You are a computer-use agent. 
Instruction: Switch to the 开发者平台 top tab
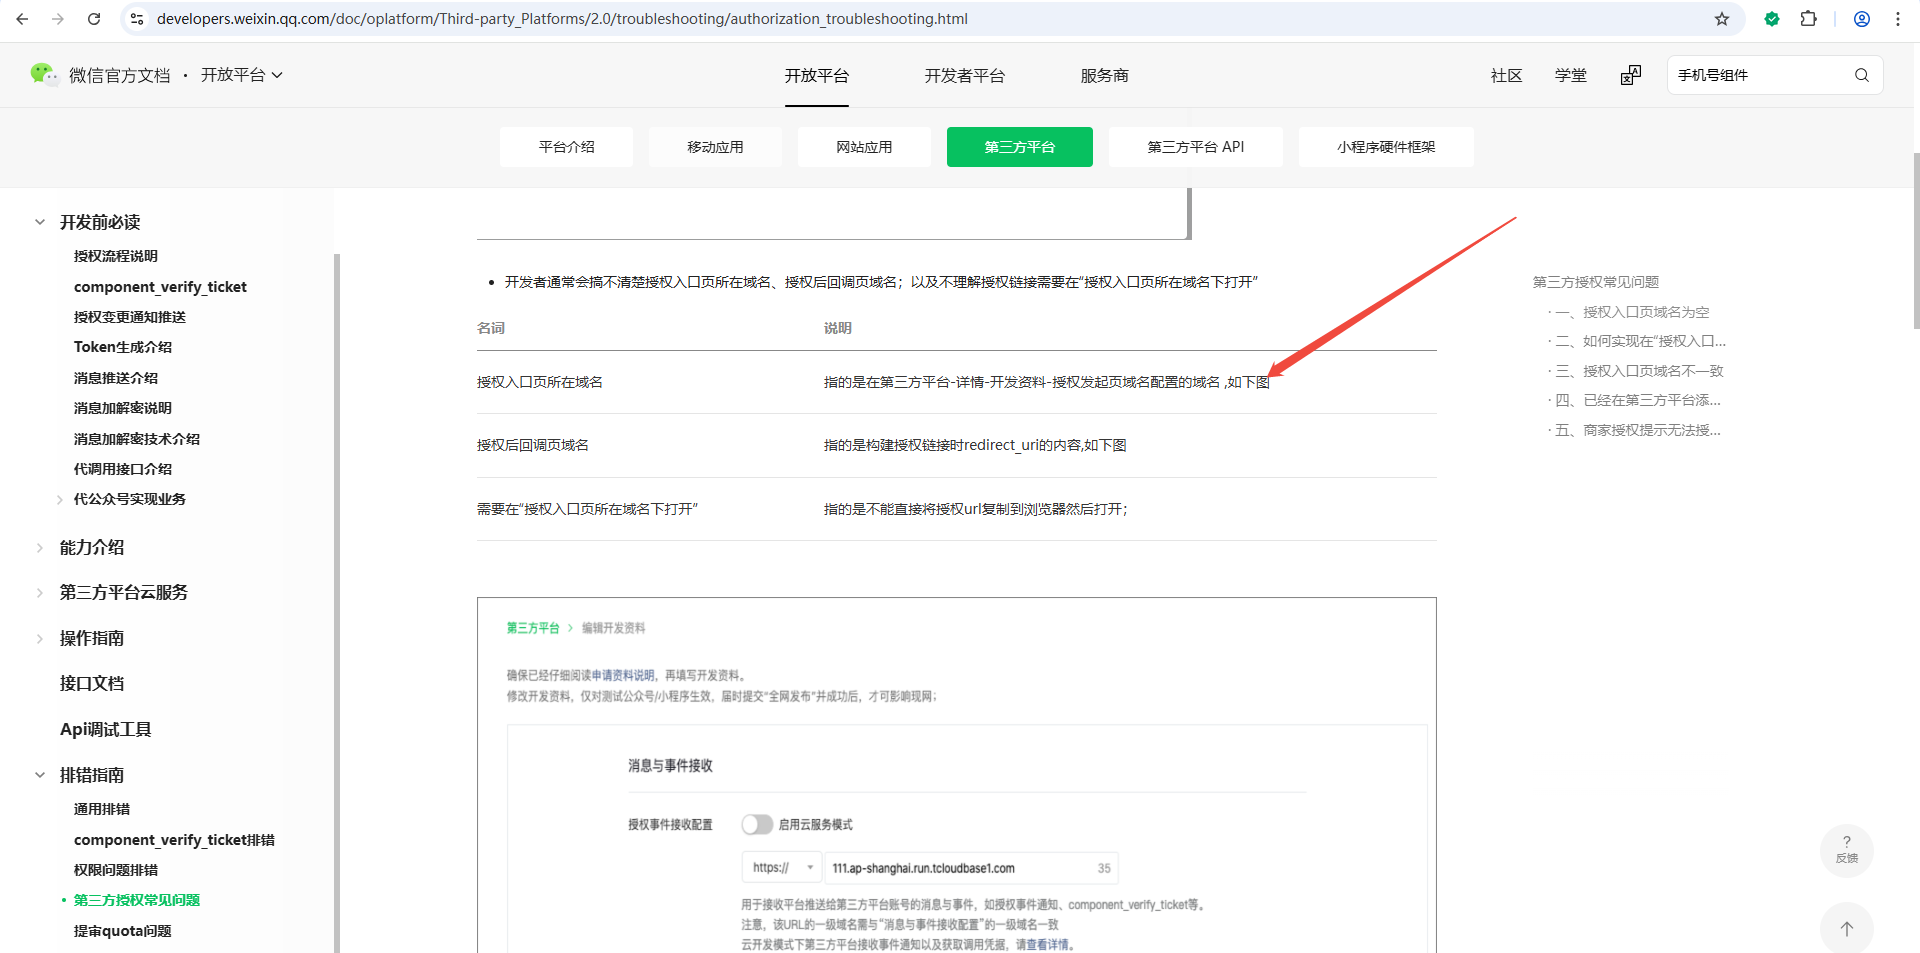[x=965, y=76]
